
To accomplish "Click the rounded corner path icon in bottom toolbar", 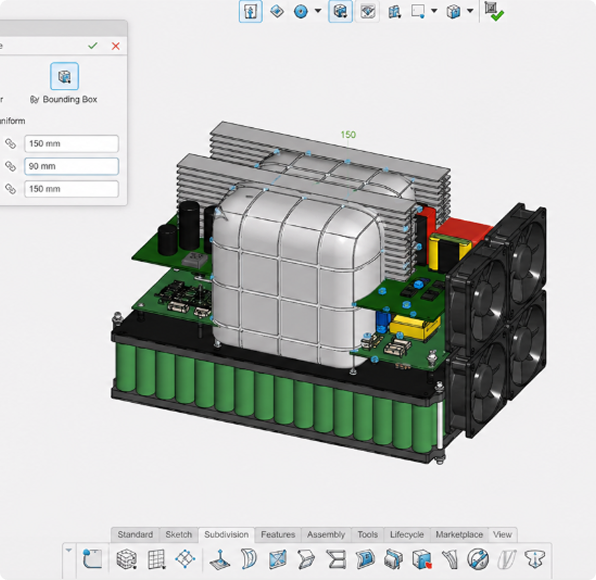I will [x=92, y=559].
